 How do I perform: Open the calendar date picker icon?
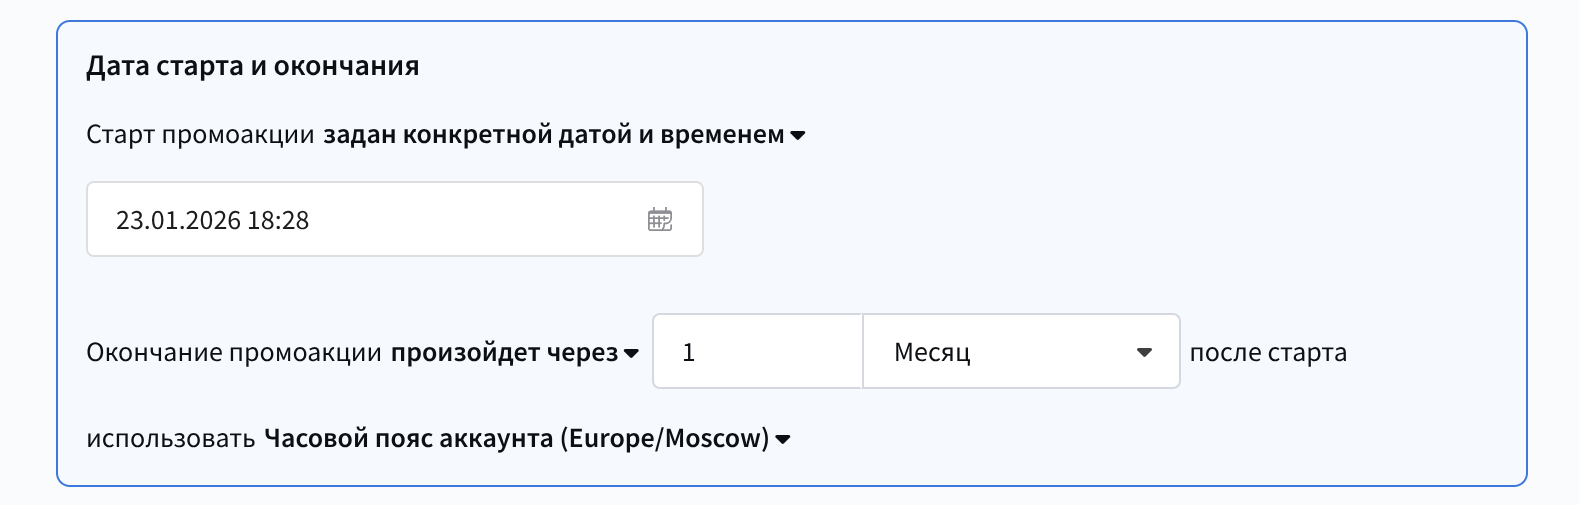pos(660,220)
